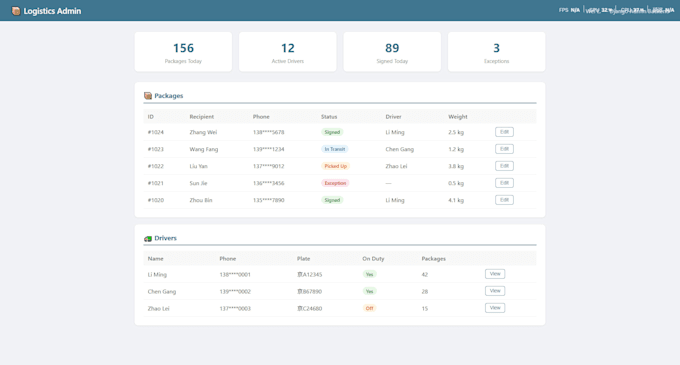
Task: Click package ID #1024
Action: click(156, 132)
